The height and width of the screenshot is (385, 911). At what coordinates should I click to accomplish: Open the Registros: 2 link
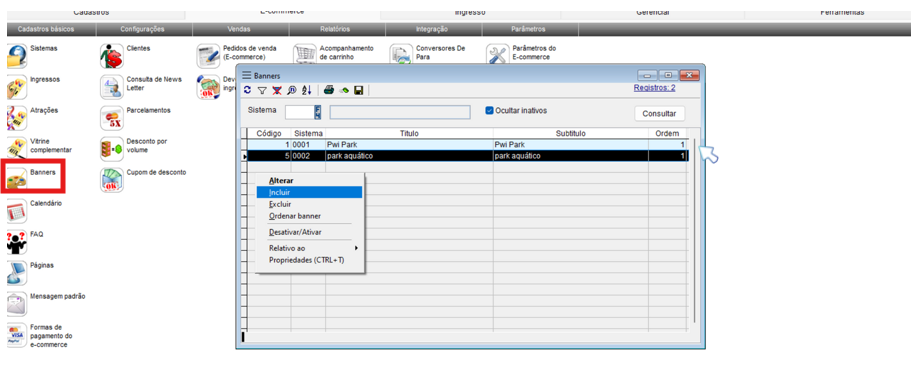tap(654, 88)
